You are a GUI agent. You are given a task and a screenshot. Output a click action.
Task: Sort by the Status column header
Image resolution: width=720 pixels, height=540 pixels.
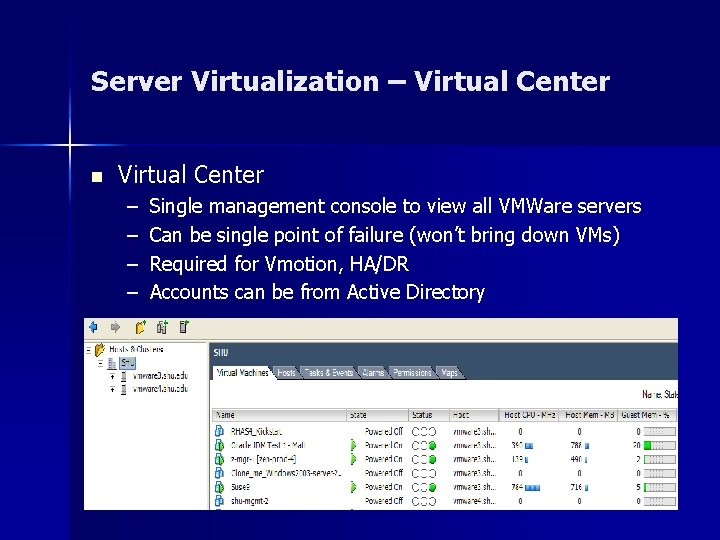(428, 415)
